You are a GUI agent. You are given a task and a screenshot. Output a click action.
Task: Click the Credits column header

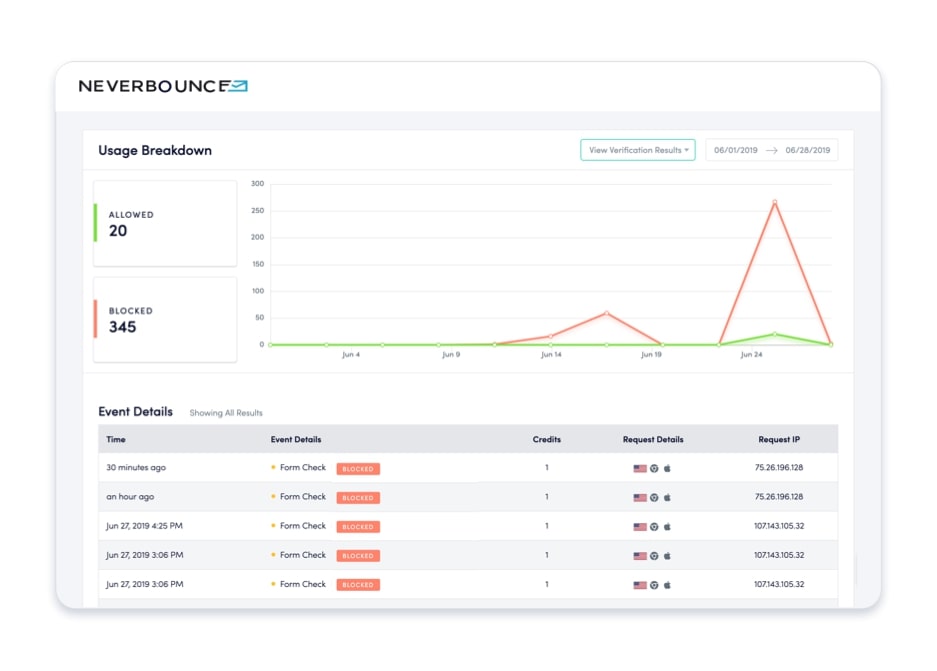546,439
